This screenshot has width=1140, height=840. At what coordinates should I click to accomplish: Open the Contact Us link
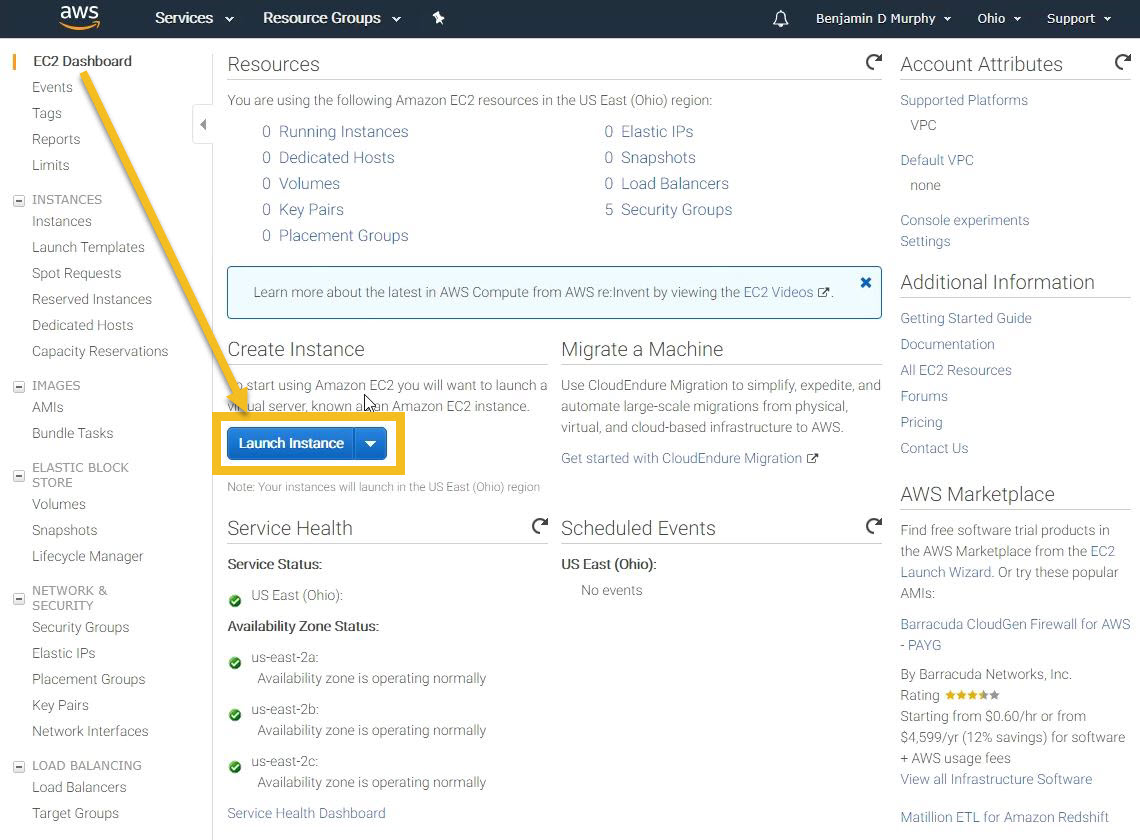[x=934, y=448]
